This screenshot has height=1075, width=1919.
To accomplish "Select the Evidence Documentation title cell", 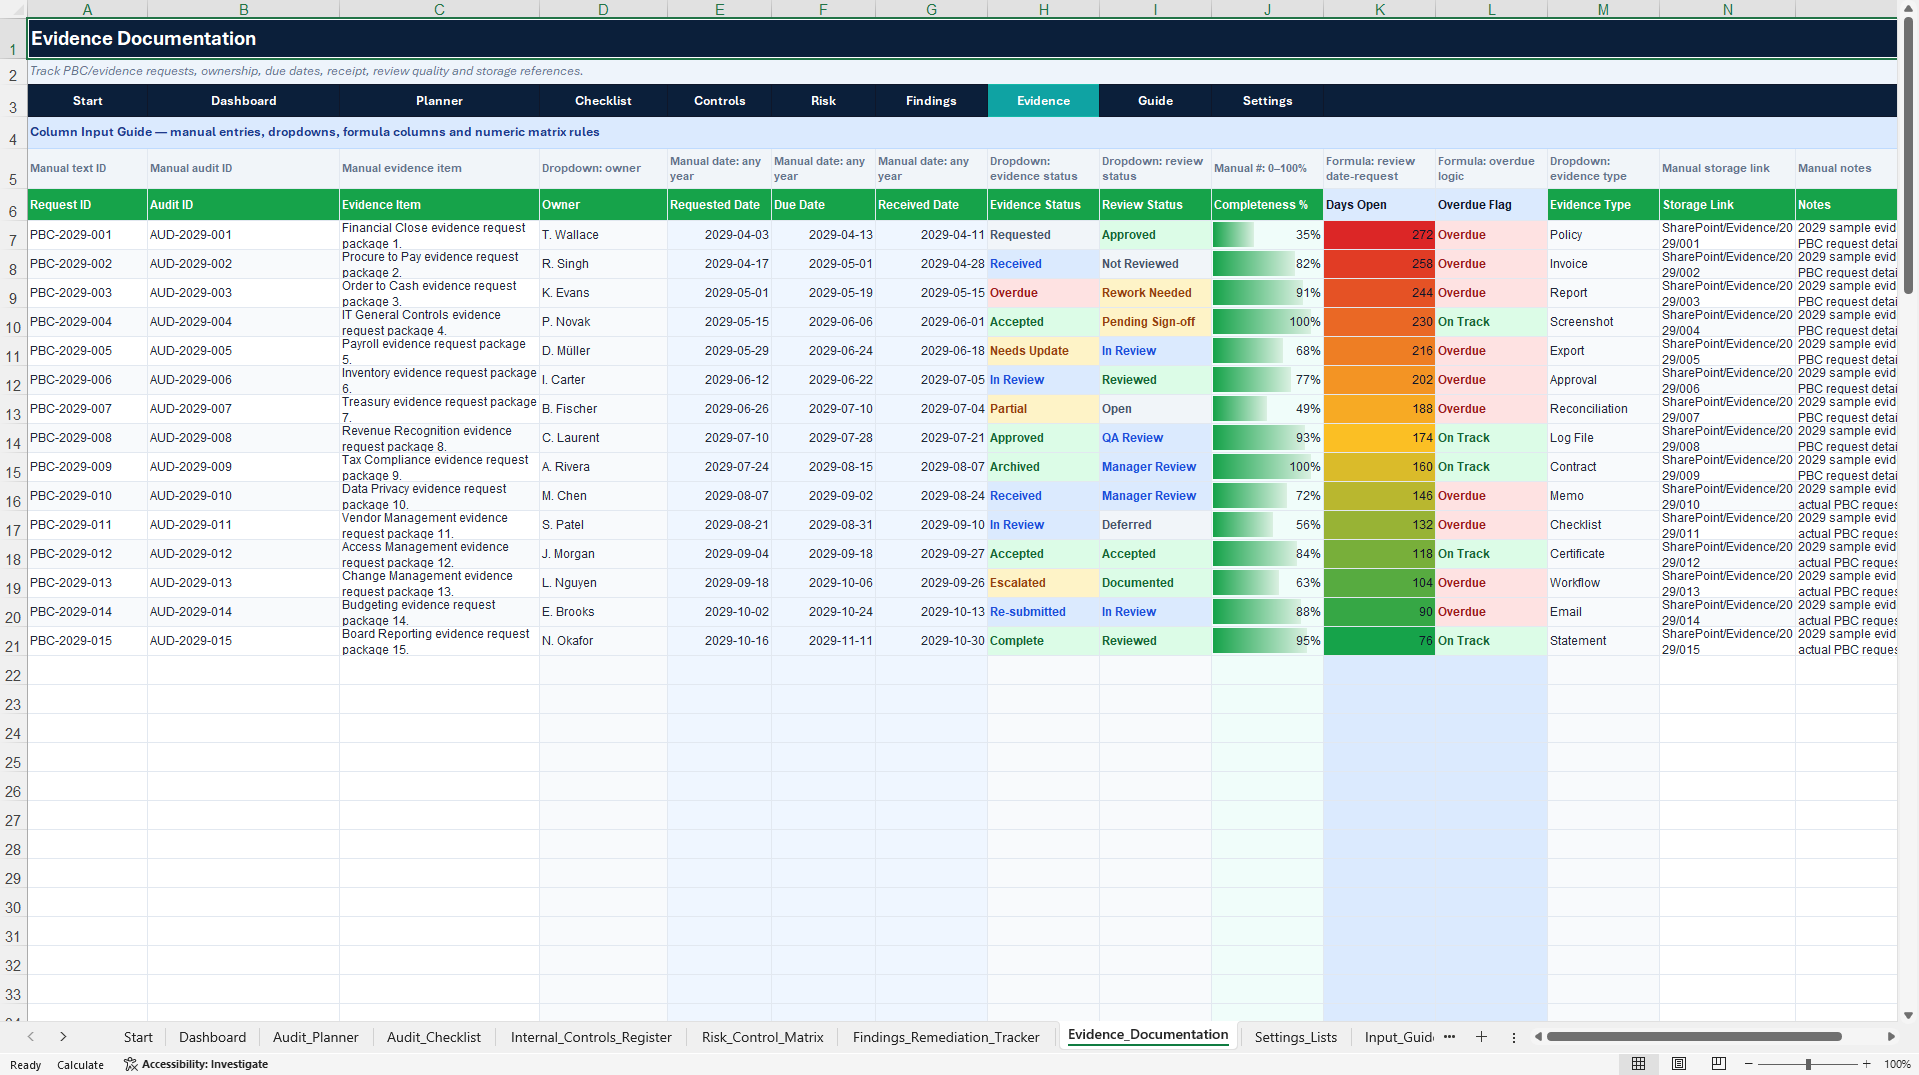I will [962, 39].
